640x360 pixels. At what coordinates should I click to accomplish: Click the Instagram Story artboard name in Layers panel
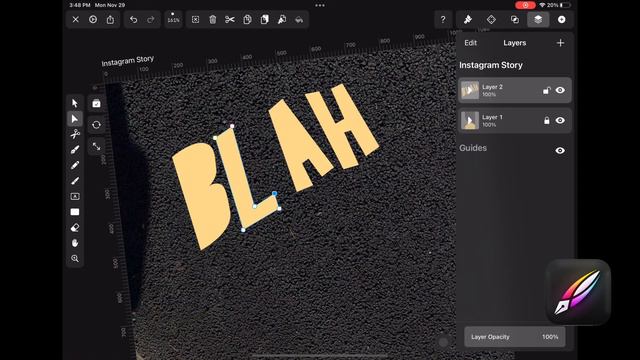491,65
